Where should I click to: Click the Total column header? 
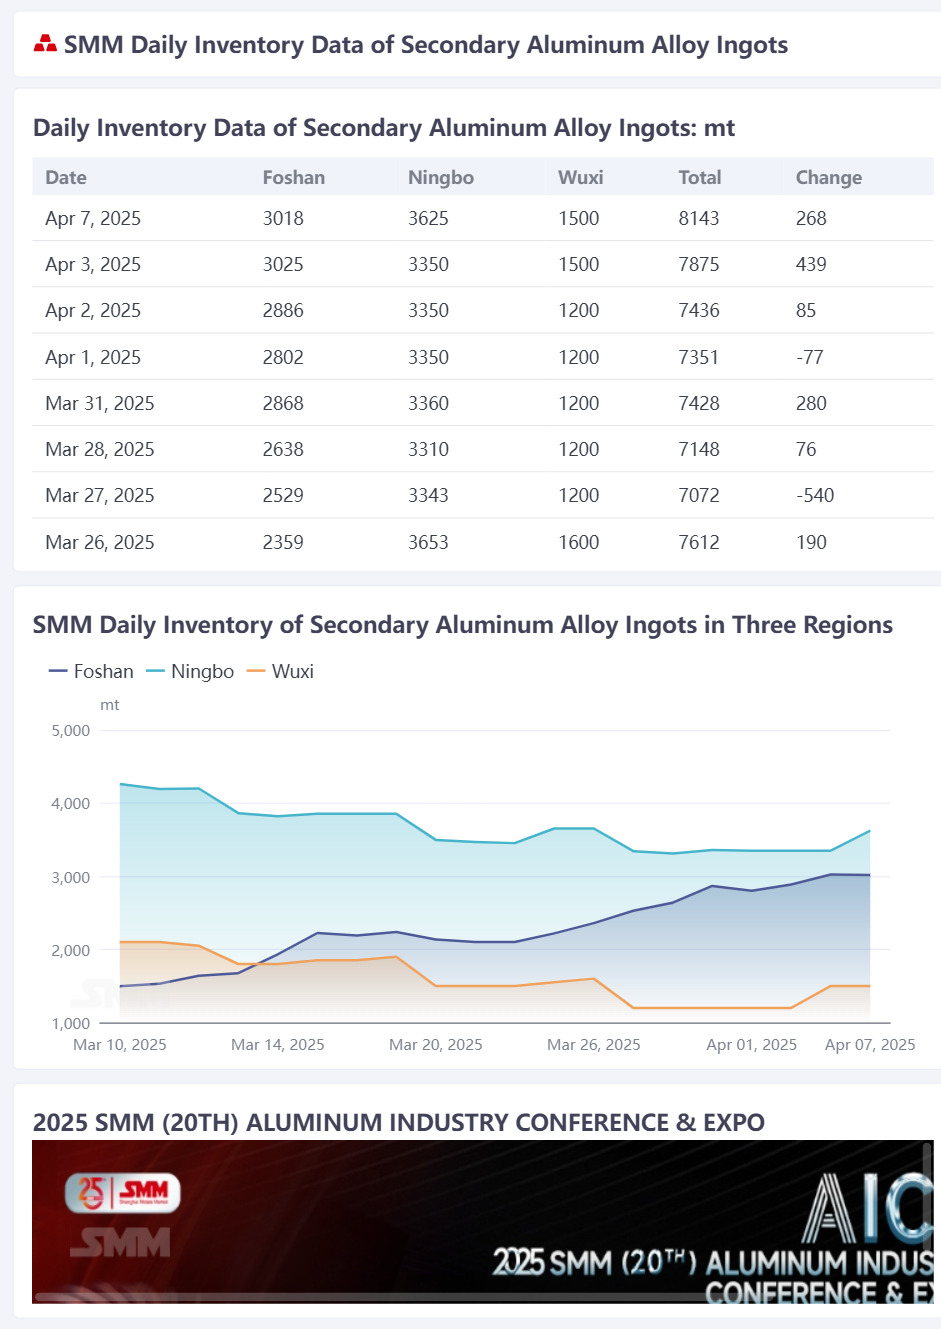[x=699, y=177]
